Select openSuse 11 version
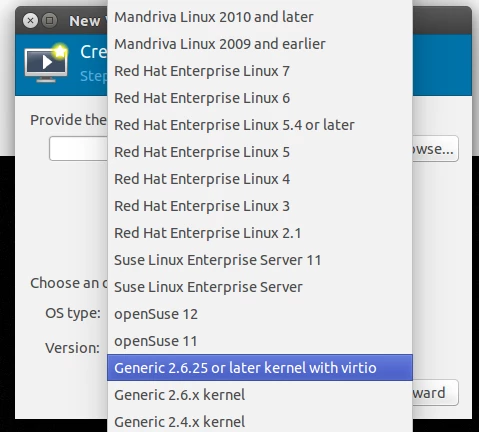The height and width of the screenshot is (432, 479). 260,341
